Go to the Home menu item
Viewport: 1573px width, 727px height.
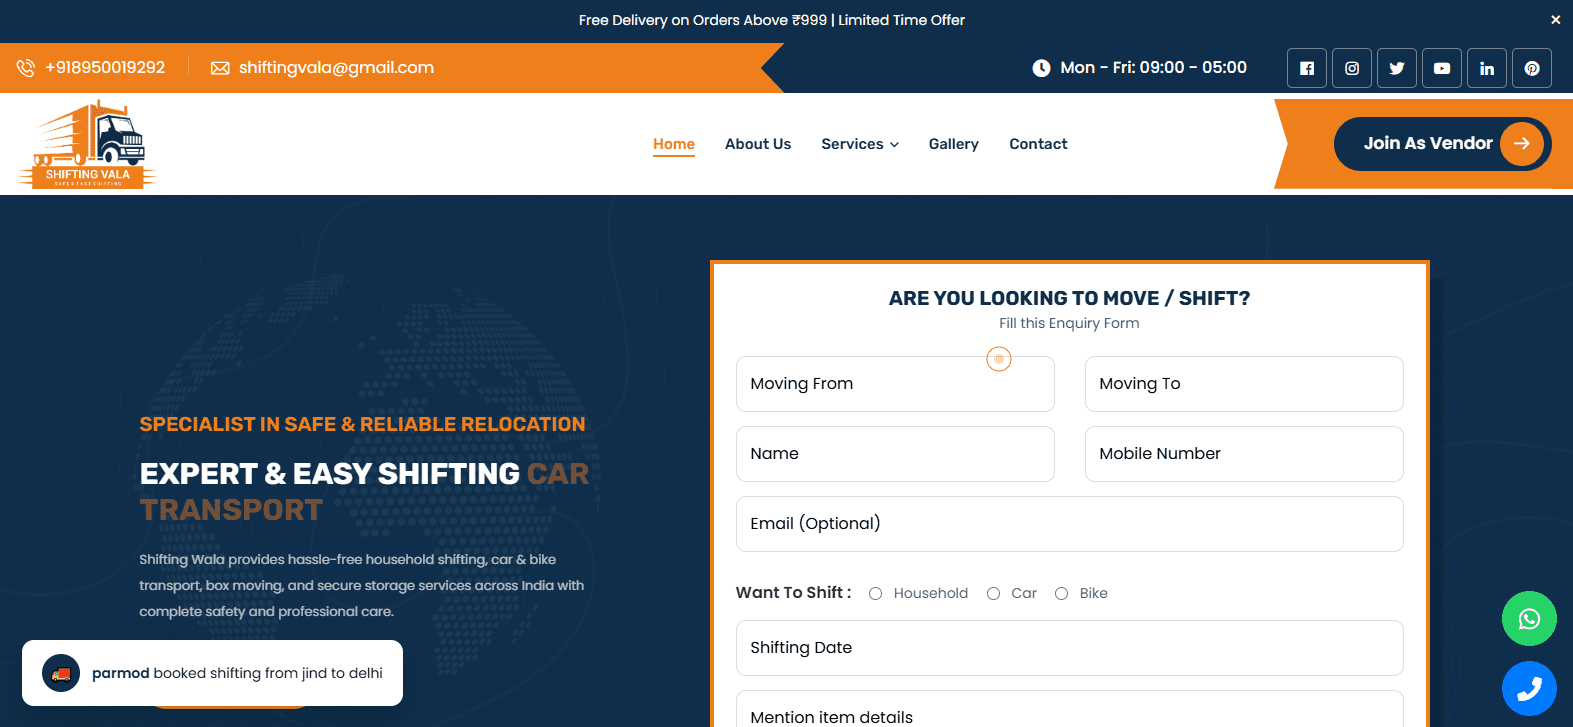click(x=674, y=144)
